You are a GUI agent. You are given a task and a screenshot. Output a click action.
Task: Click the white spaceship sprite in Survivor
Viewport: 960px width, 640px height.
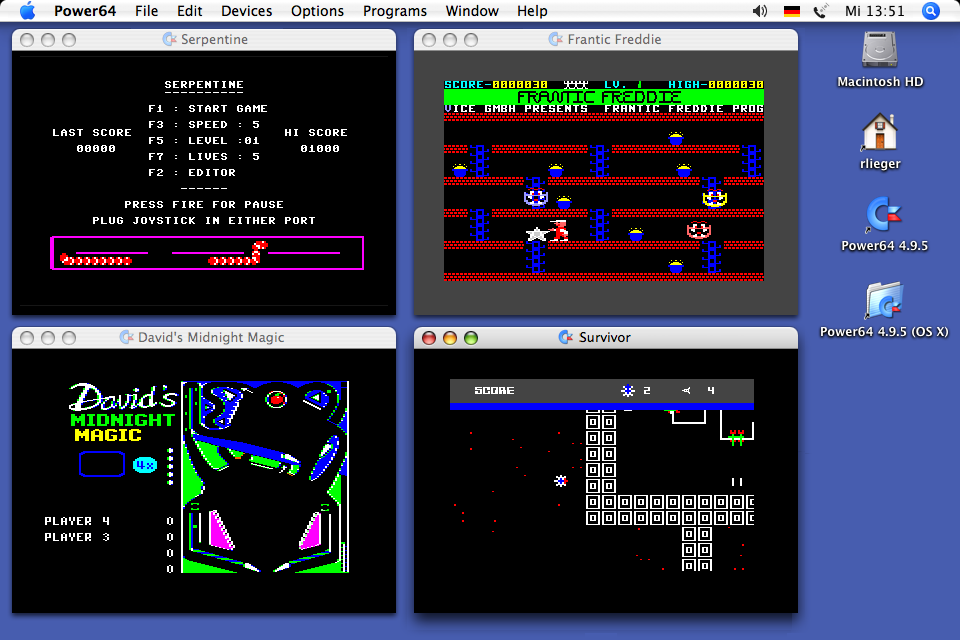click(560, 481)
